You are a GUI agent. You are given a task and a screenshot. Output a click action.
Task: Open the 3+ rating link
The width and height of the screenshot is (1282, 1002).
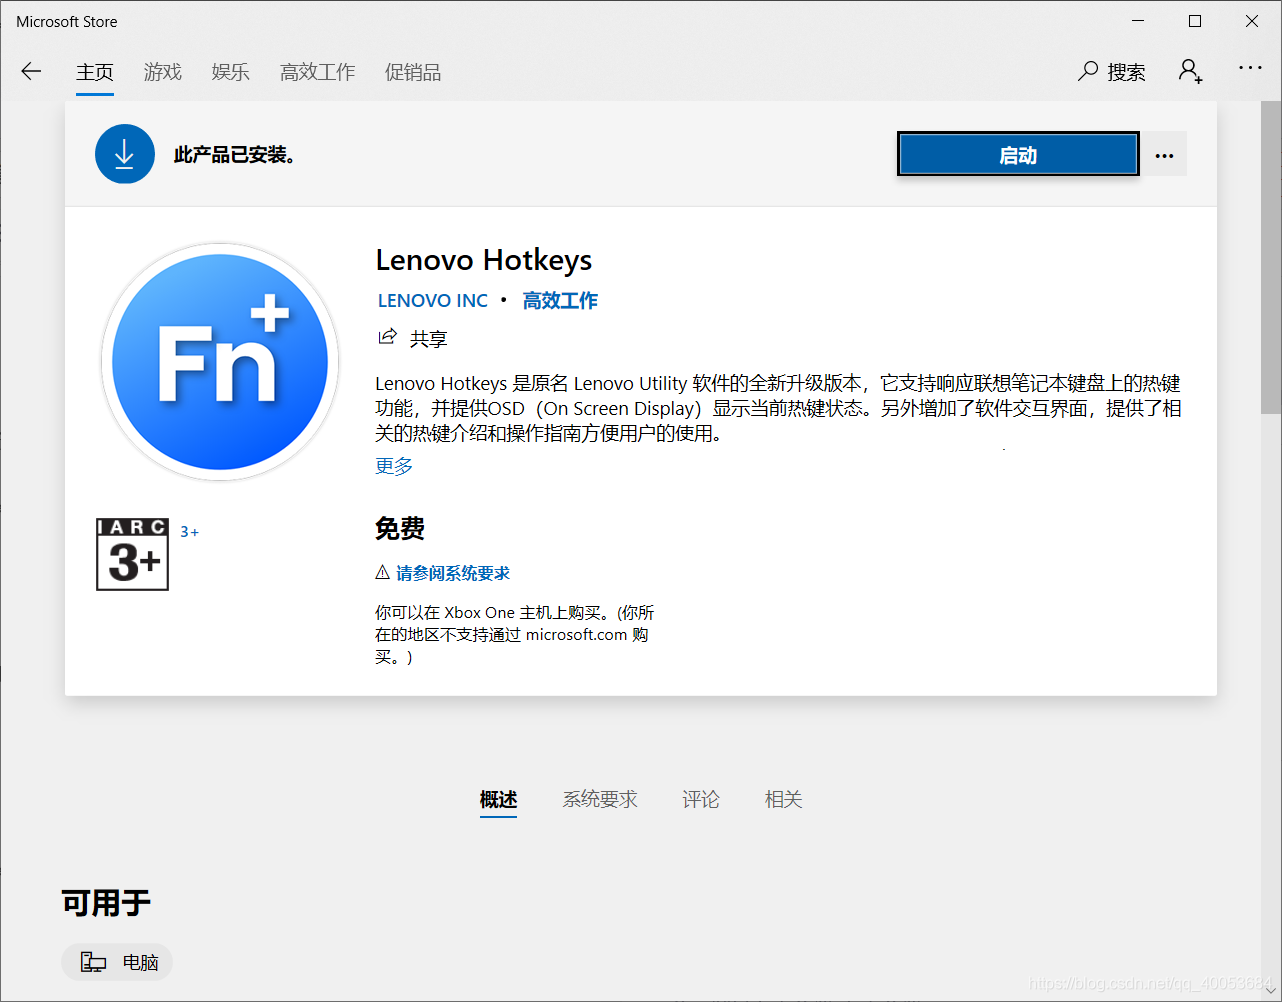pos(189,532)
